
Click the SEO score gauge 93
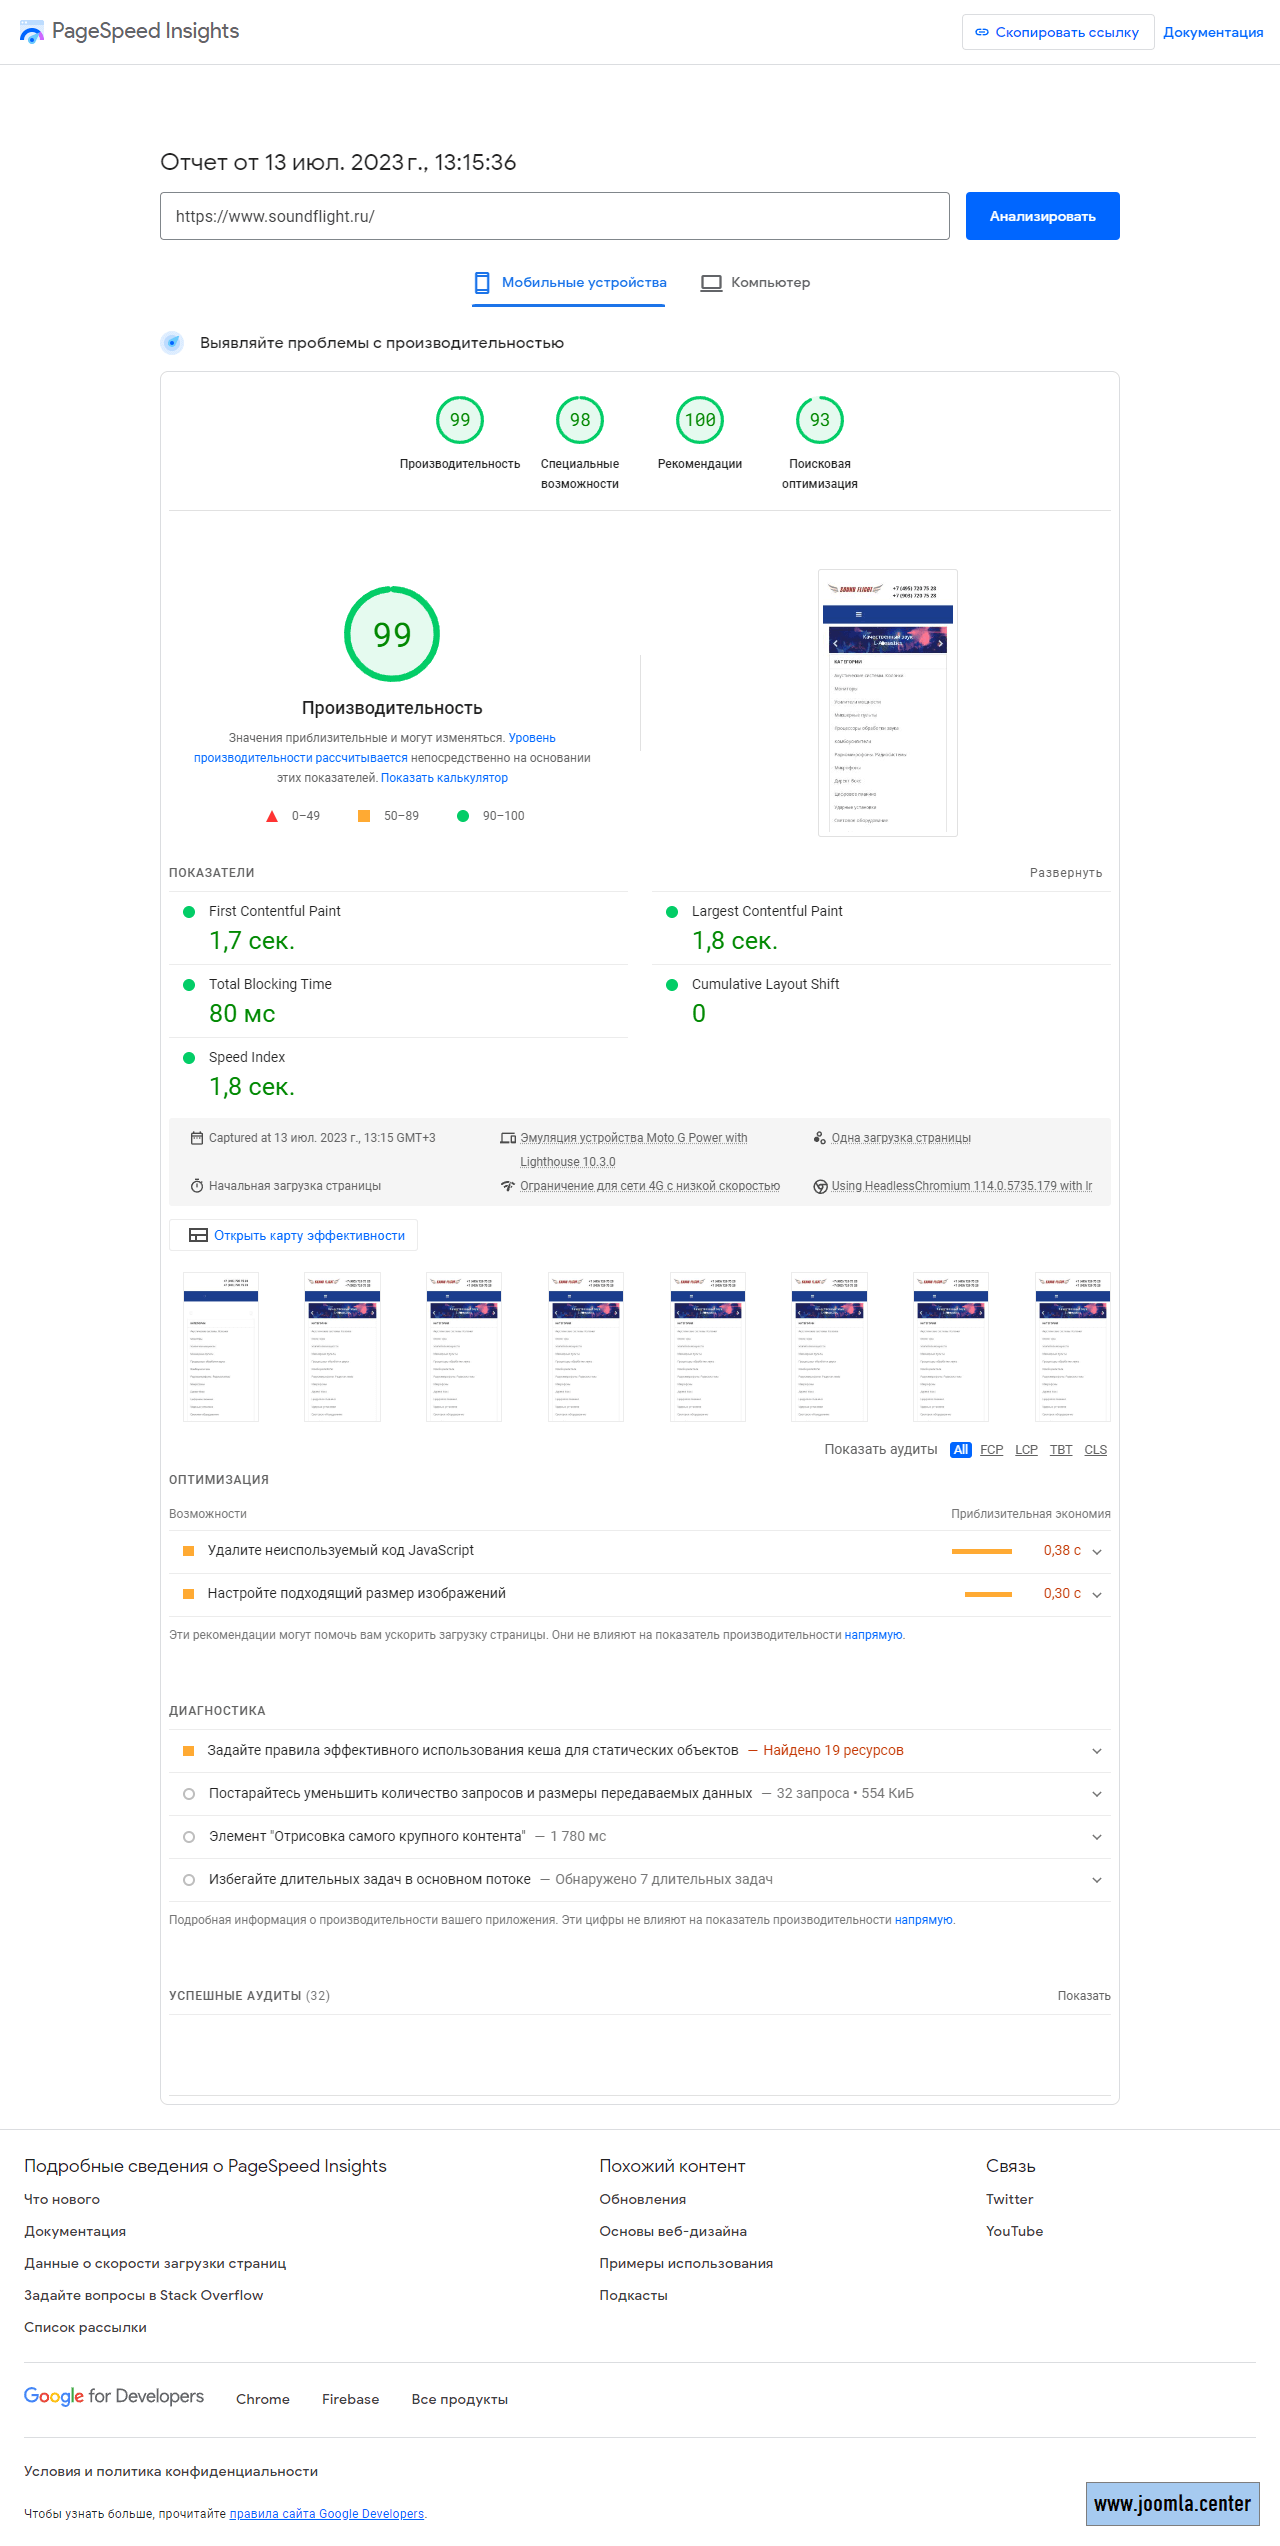pos(820,420)
